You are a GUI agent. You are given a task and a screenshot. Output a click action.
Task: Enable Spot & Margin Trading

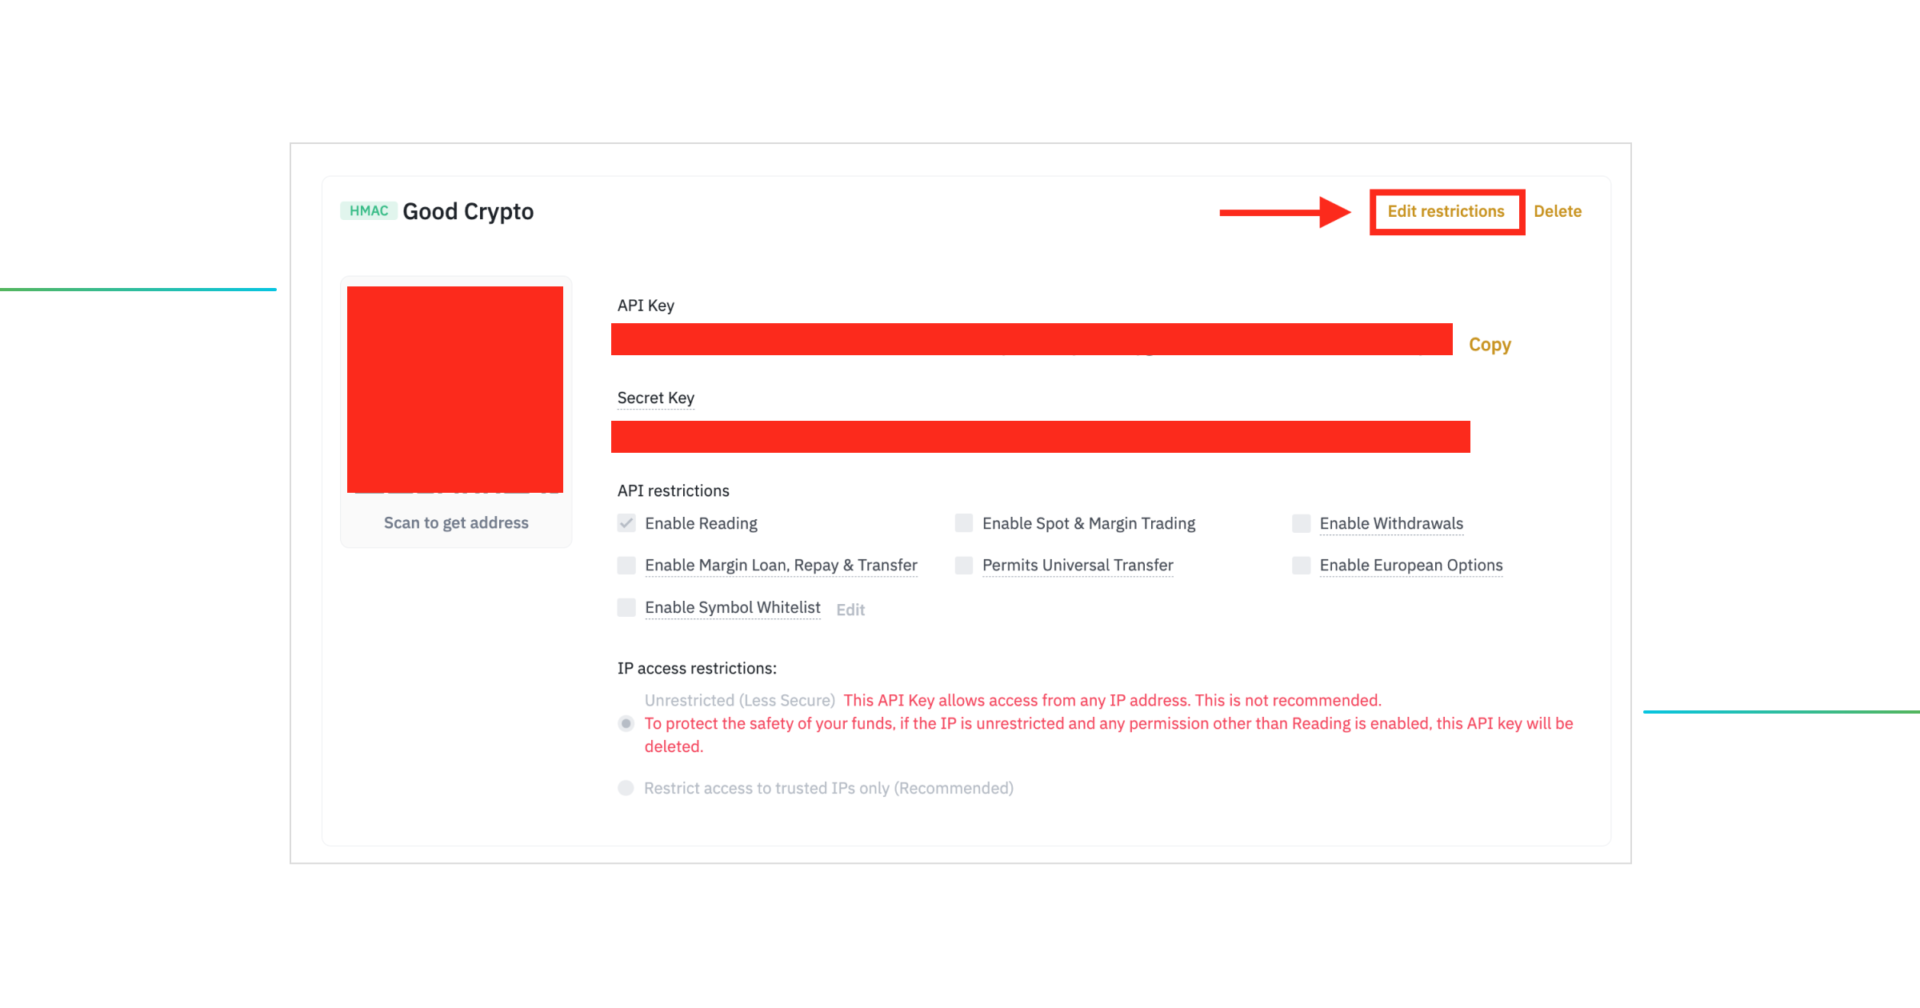(963, 523)
